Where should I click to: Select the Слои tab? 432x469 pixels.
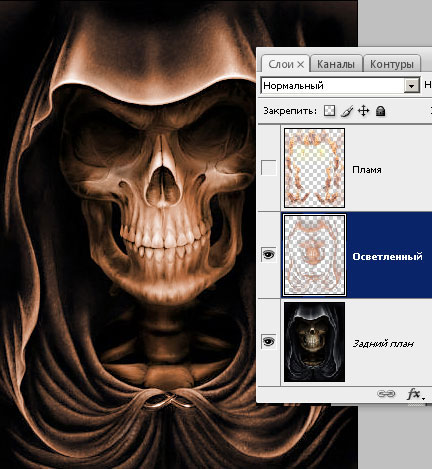point(281,64)
